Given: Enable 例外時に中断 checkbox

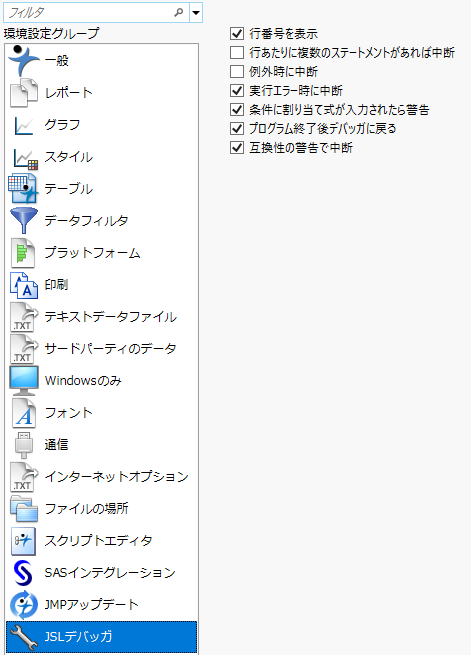Looking at the screenshot, I should 237,71.
